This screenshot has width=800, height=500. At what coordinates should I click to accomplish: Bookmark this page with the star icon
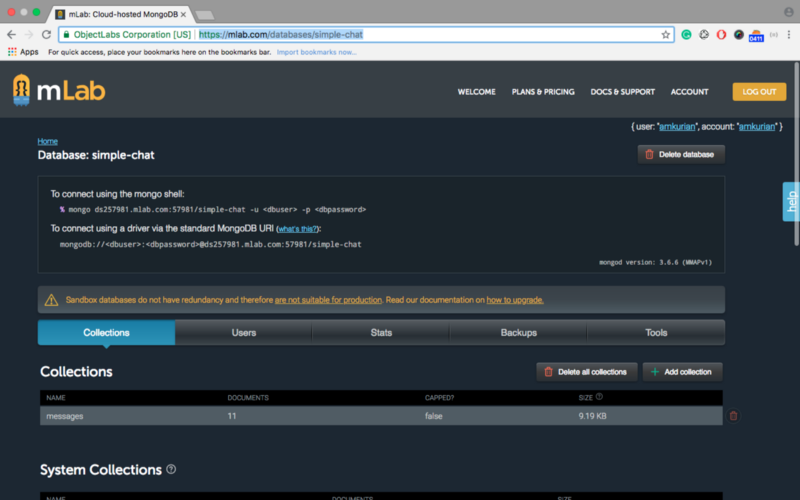pyautogui.click(x=666, y=34)
